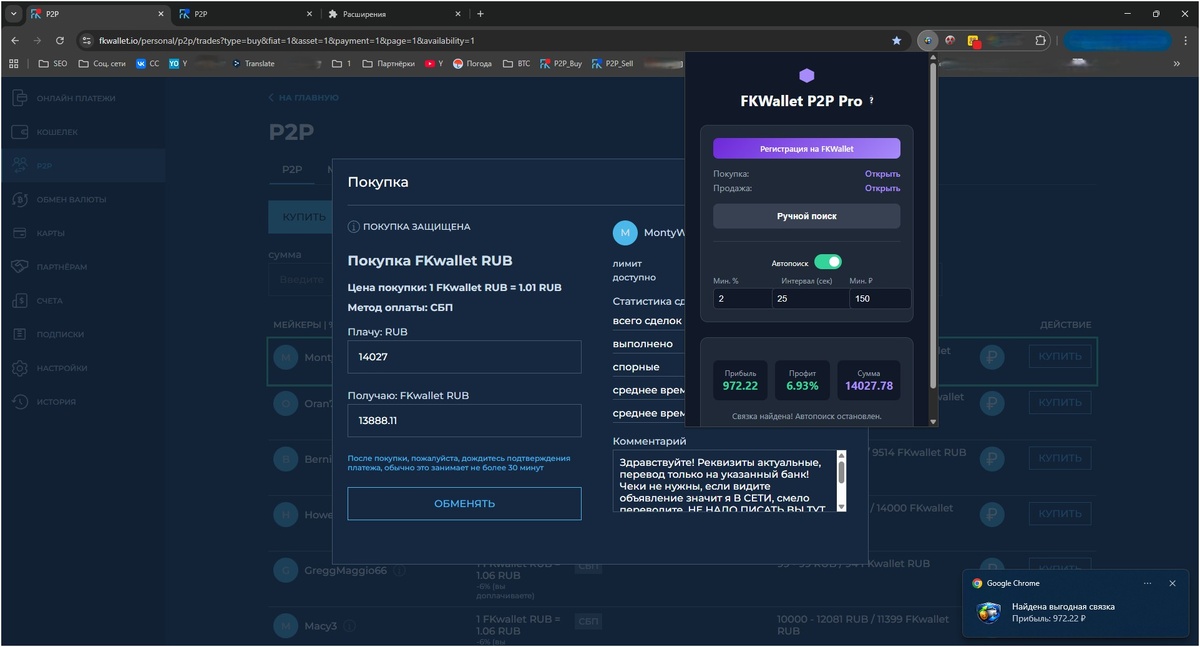Click the КУПИТЬ tab button on the page

(304, 217)
